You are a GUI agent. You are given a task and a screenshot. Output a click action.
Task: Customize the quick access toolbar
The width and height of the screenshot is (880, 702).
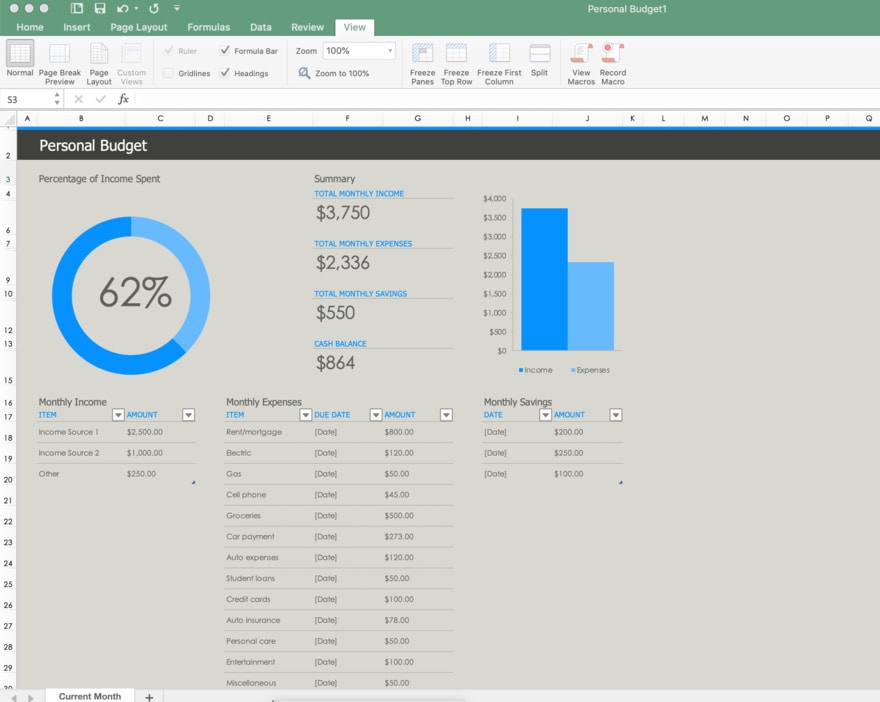click(177, 8)
